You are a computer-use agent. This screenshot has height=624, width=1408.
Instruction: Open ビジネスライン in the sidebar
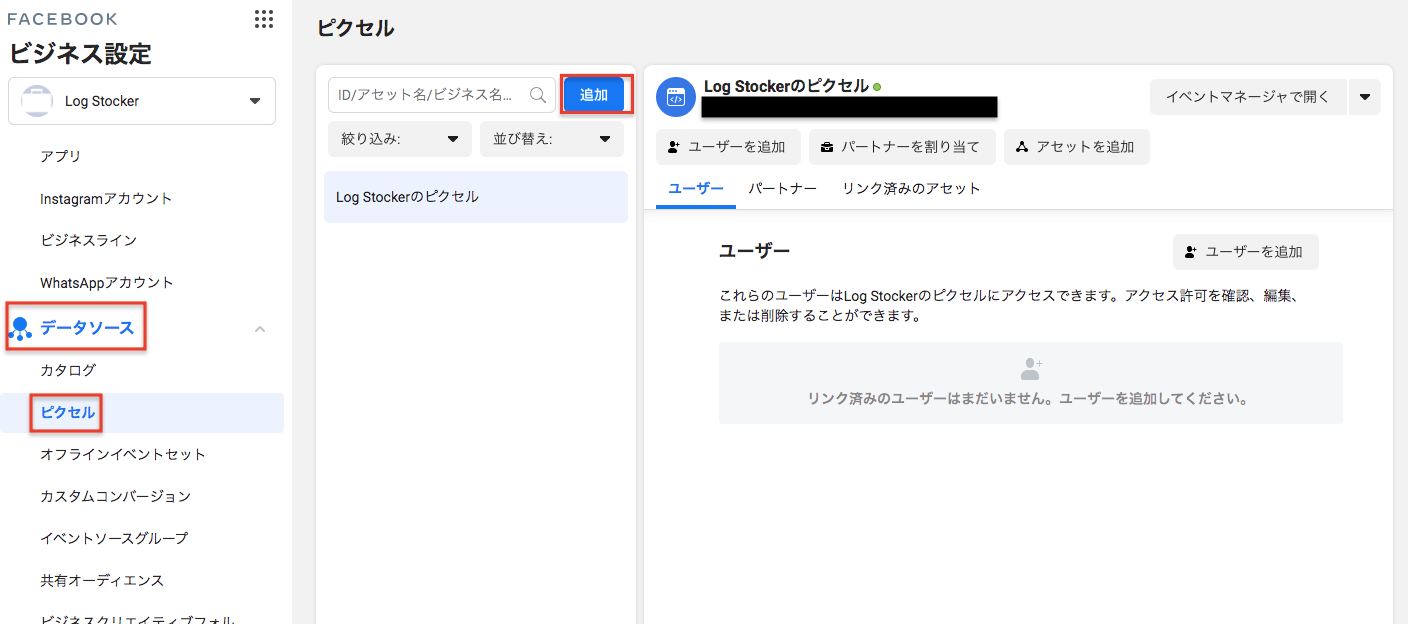pyautogui.click(x=89, y=240)
